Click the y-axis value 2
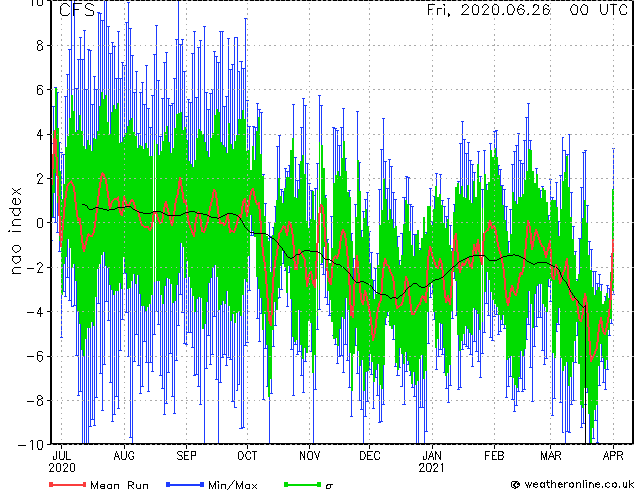 click(x=40, y=179)
